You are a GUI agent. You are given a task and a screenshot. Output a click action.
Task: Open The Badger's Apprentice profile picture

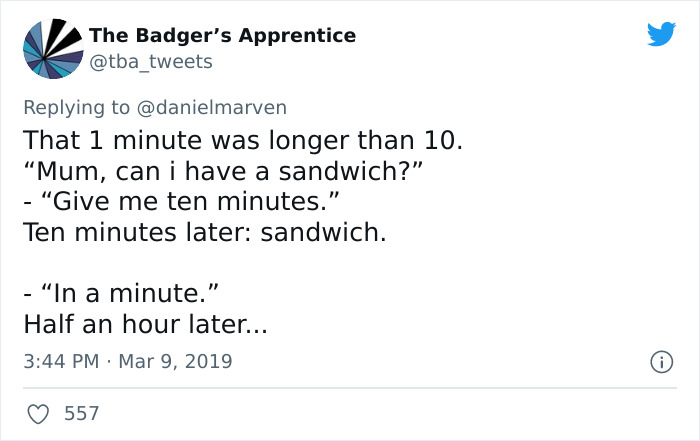point(48,49)
